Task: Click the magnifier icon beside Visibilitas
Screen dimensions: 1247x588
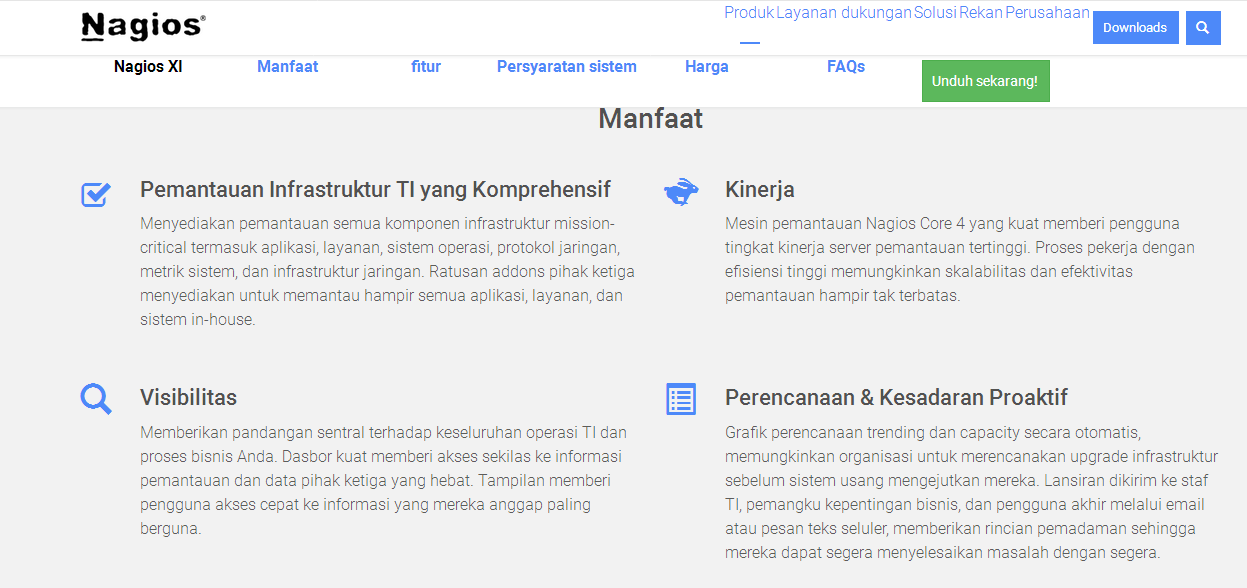Action: click(x=96, y=399)
